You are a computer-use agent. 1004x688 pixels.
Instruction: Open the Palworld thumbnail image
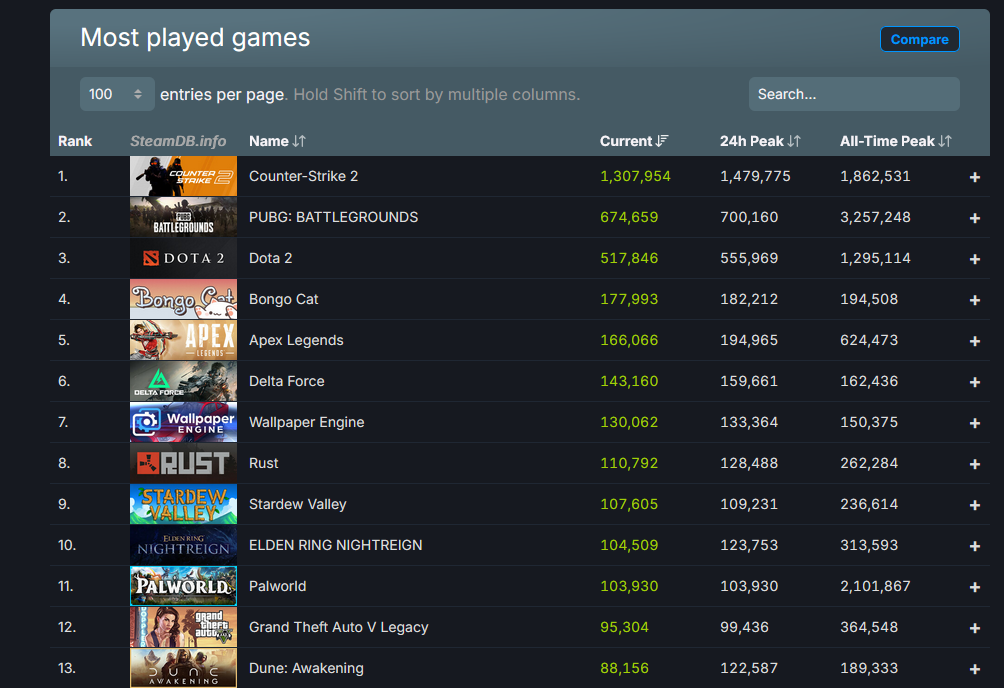(183, 586)
